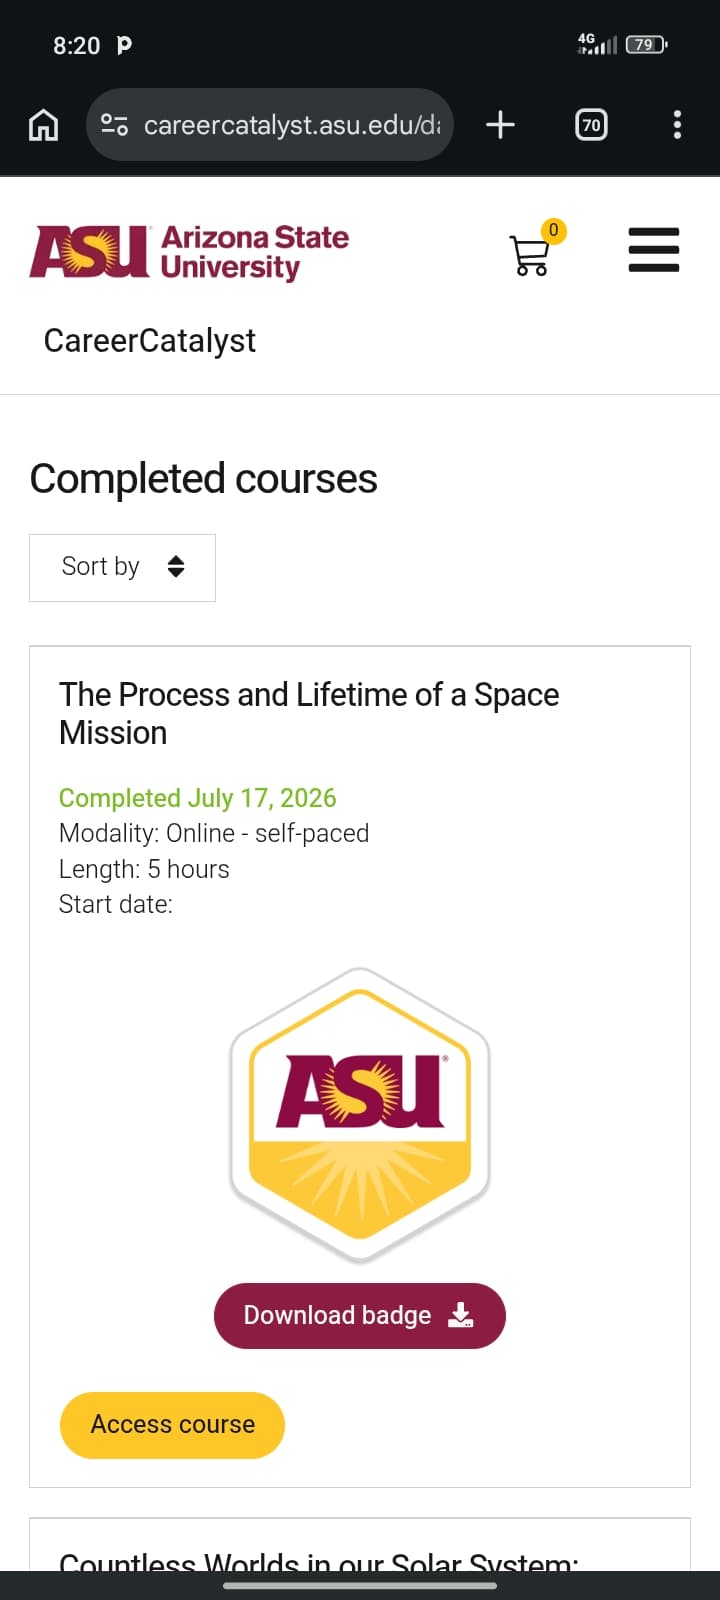Open the CareerCatalyst link
The height and width of the screenshot is (1600, 720).
point(150,341)
